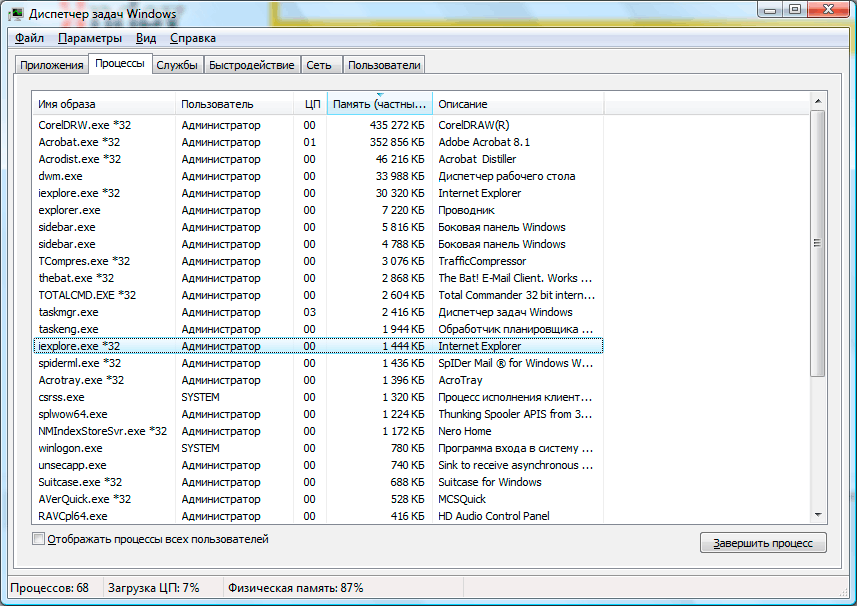Open the Справка menu

[192, 38]
